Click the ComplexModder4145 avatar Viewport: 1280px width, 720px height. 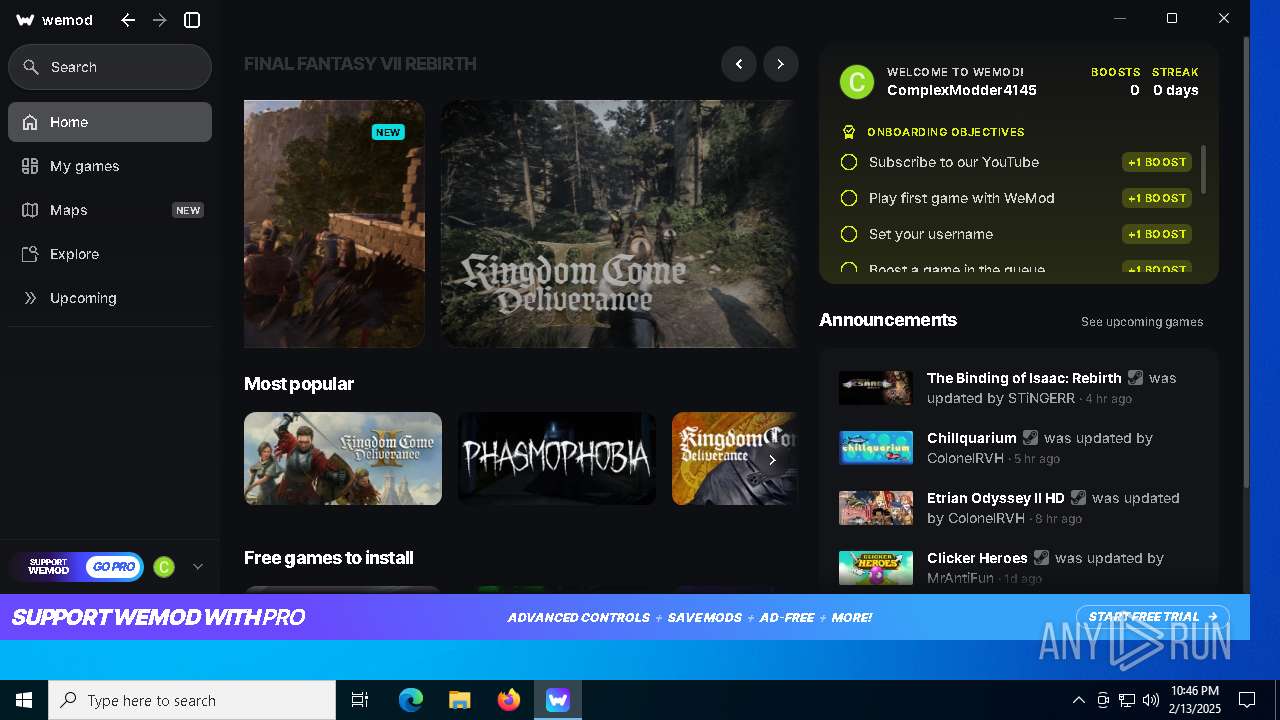tap(857, 81)
